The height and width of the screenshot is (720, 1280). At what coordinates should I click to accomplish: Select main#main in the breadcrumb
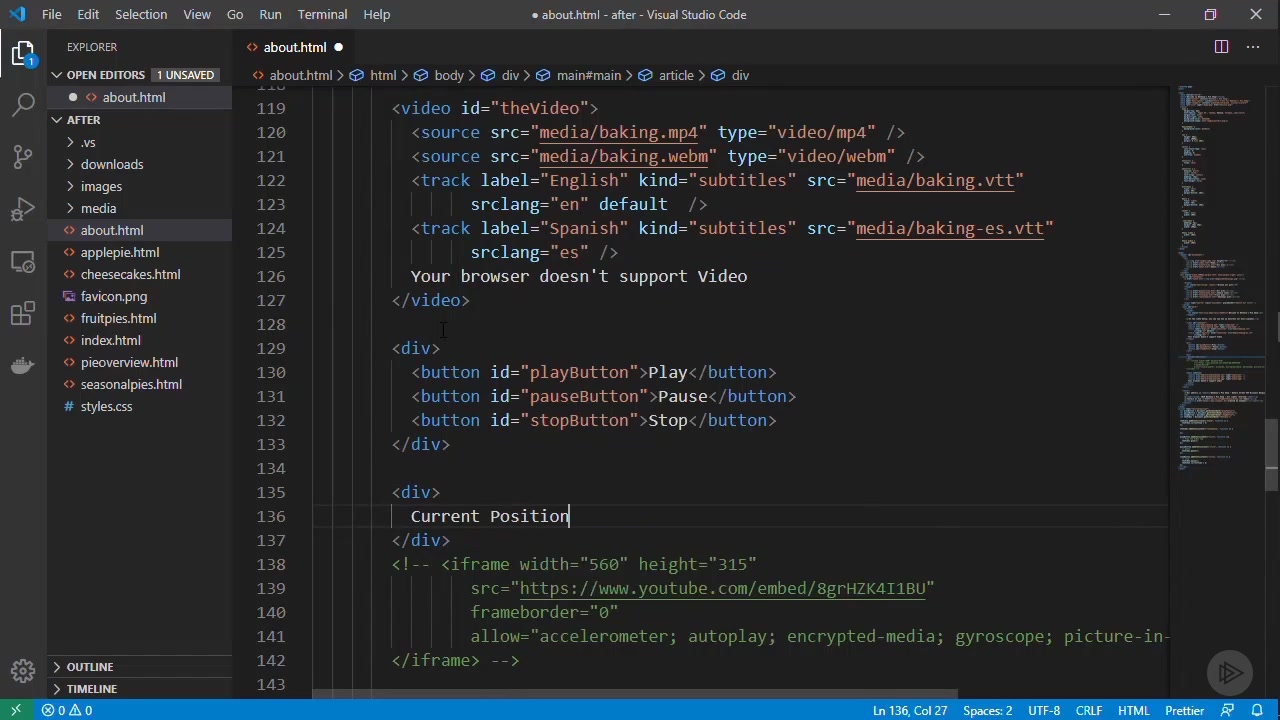(x=588, y=75)
